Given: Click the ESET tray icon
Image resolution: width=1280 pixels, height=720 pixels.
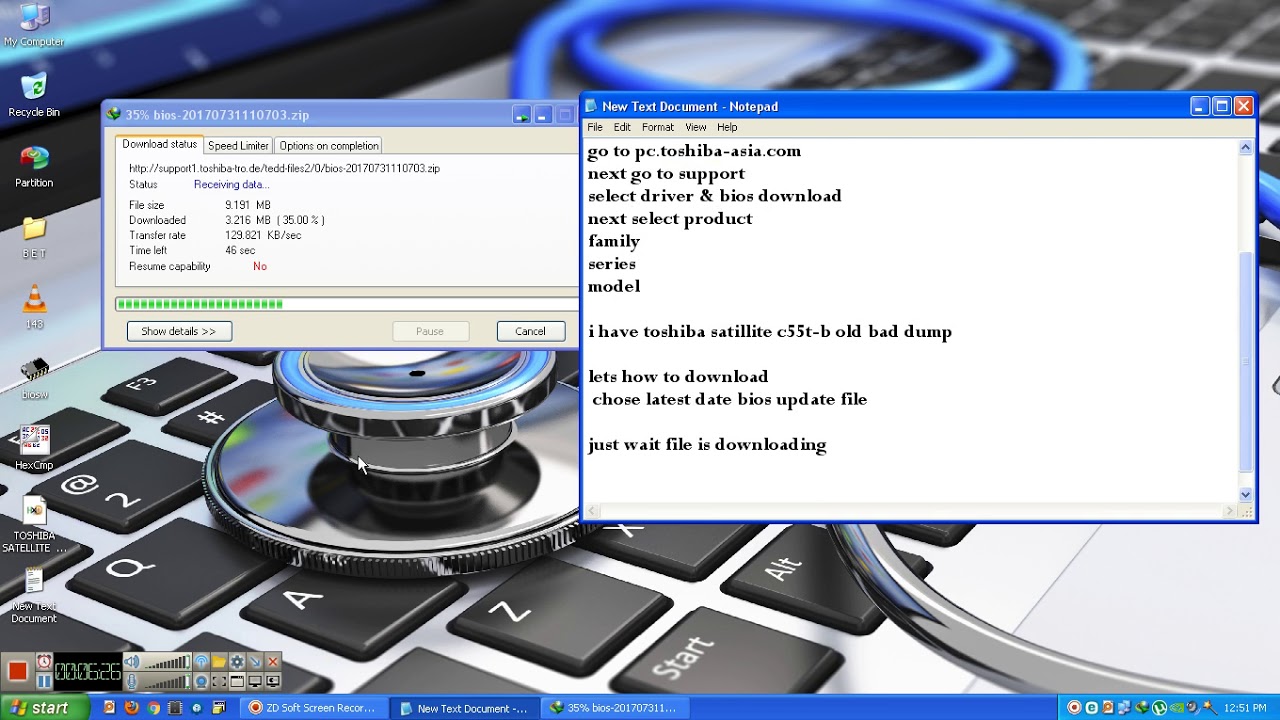Looking at the screenshot, I should 1091,707.
